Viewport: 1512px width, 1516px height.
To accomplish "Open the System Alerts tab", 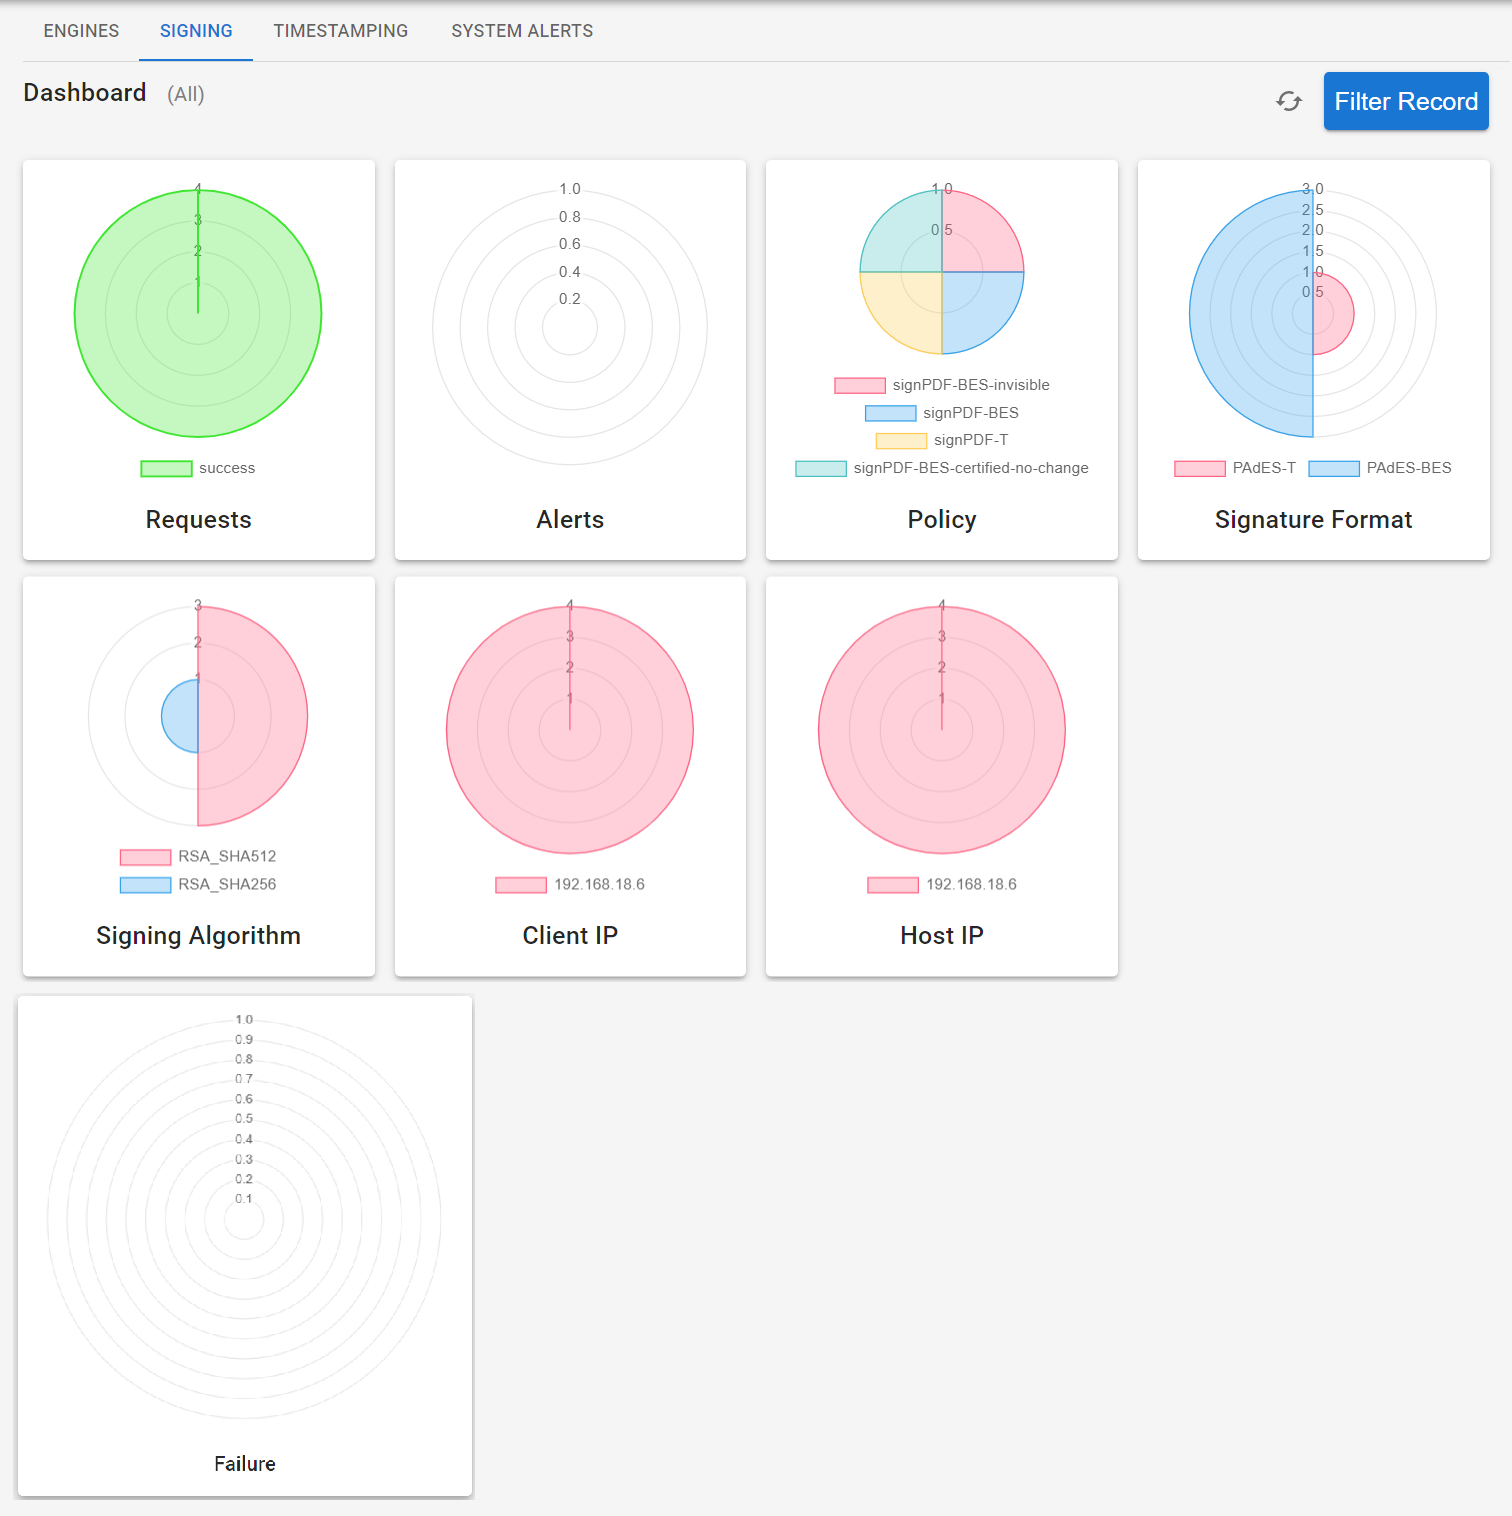I will (x=521, y=31).
